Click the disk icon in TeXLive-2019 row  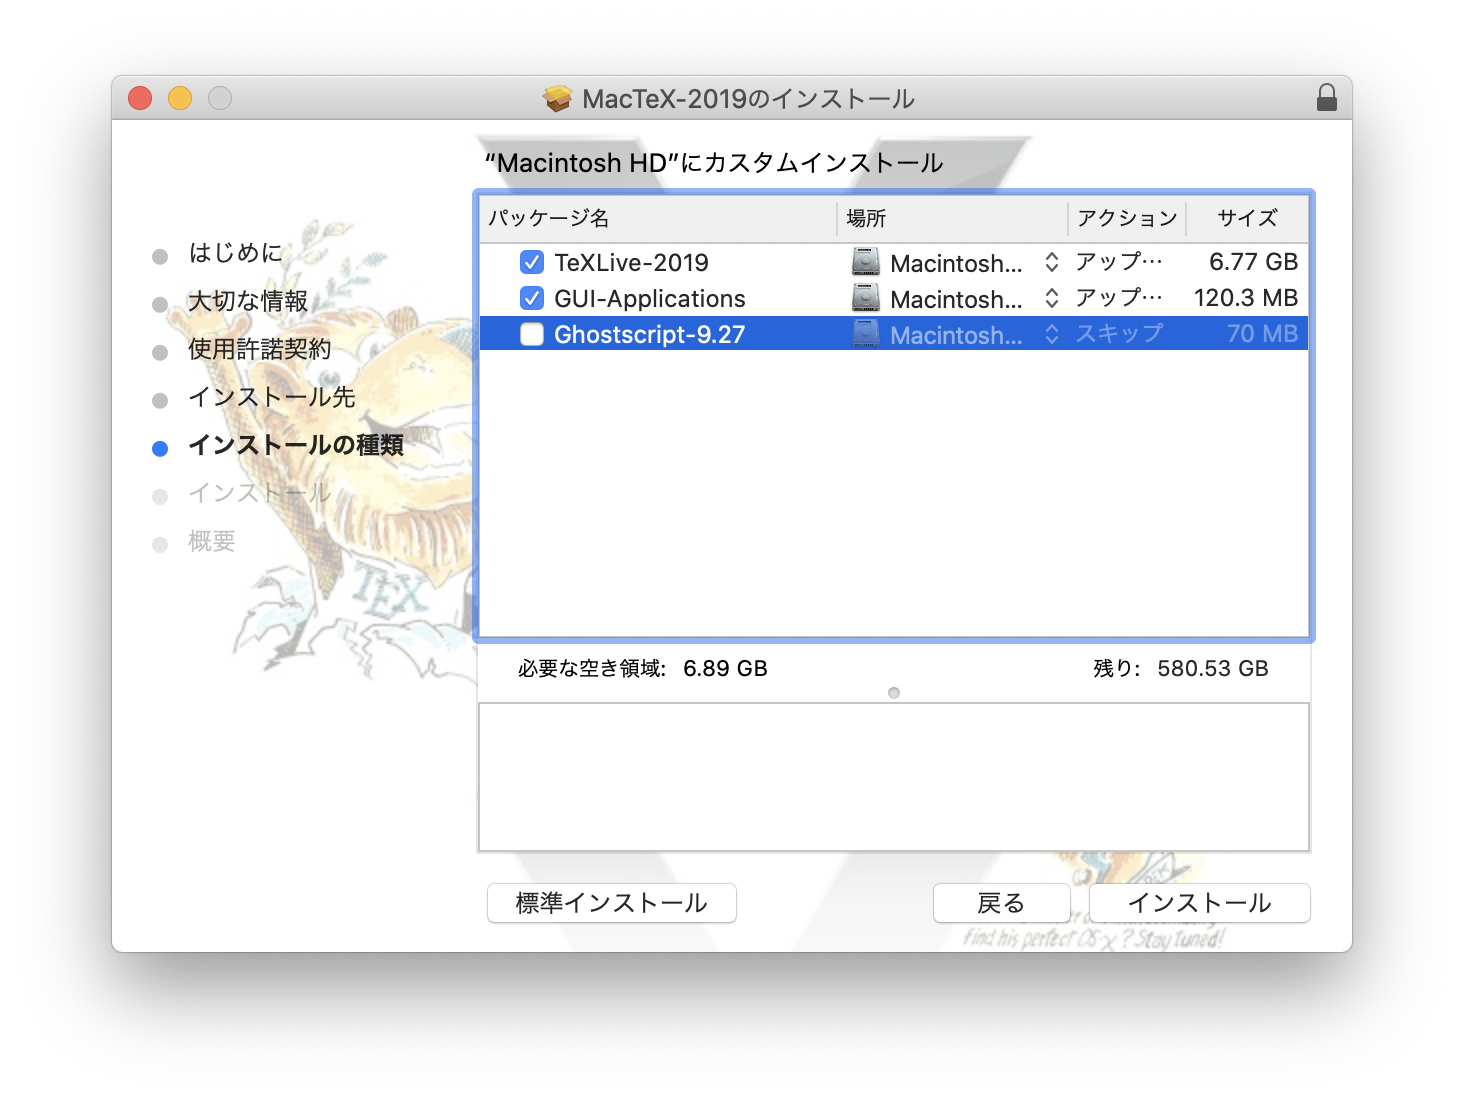pos(866,262)
